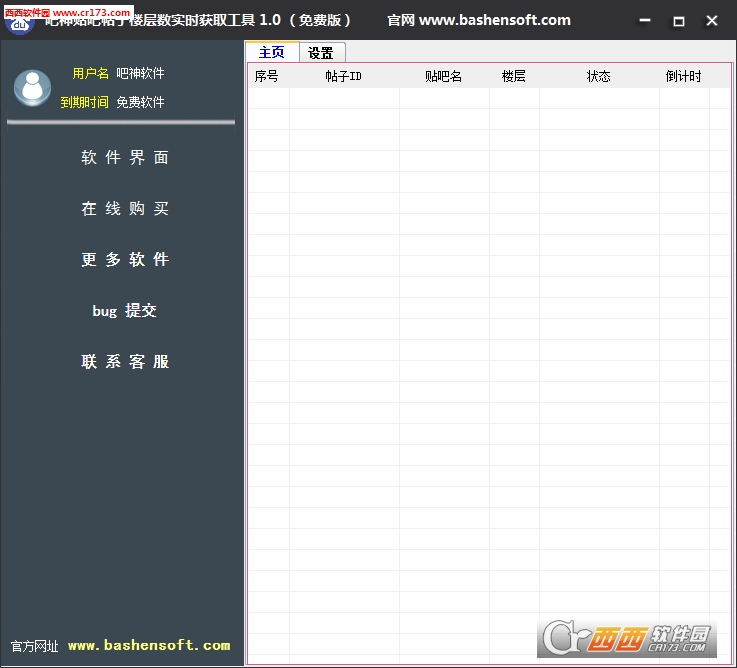This screenshot has height=668, width=737.
Task: Click the 到期时间 label
Action: [x=84, y=102]
